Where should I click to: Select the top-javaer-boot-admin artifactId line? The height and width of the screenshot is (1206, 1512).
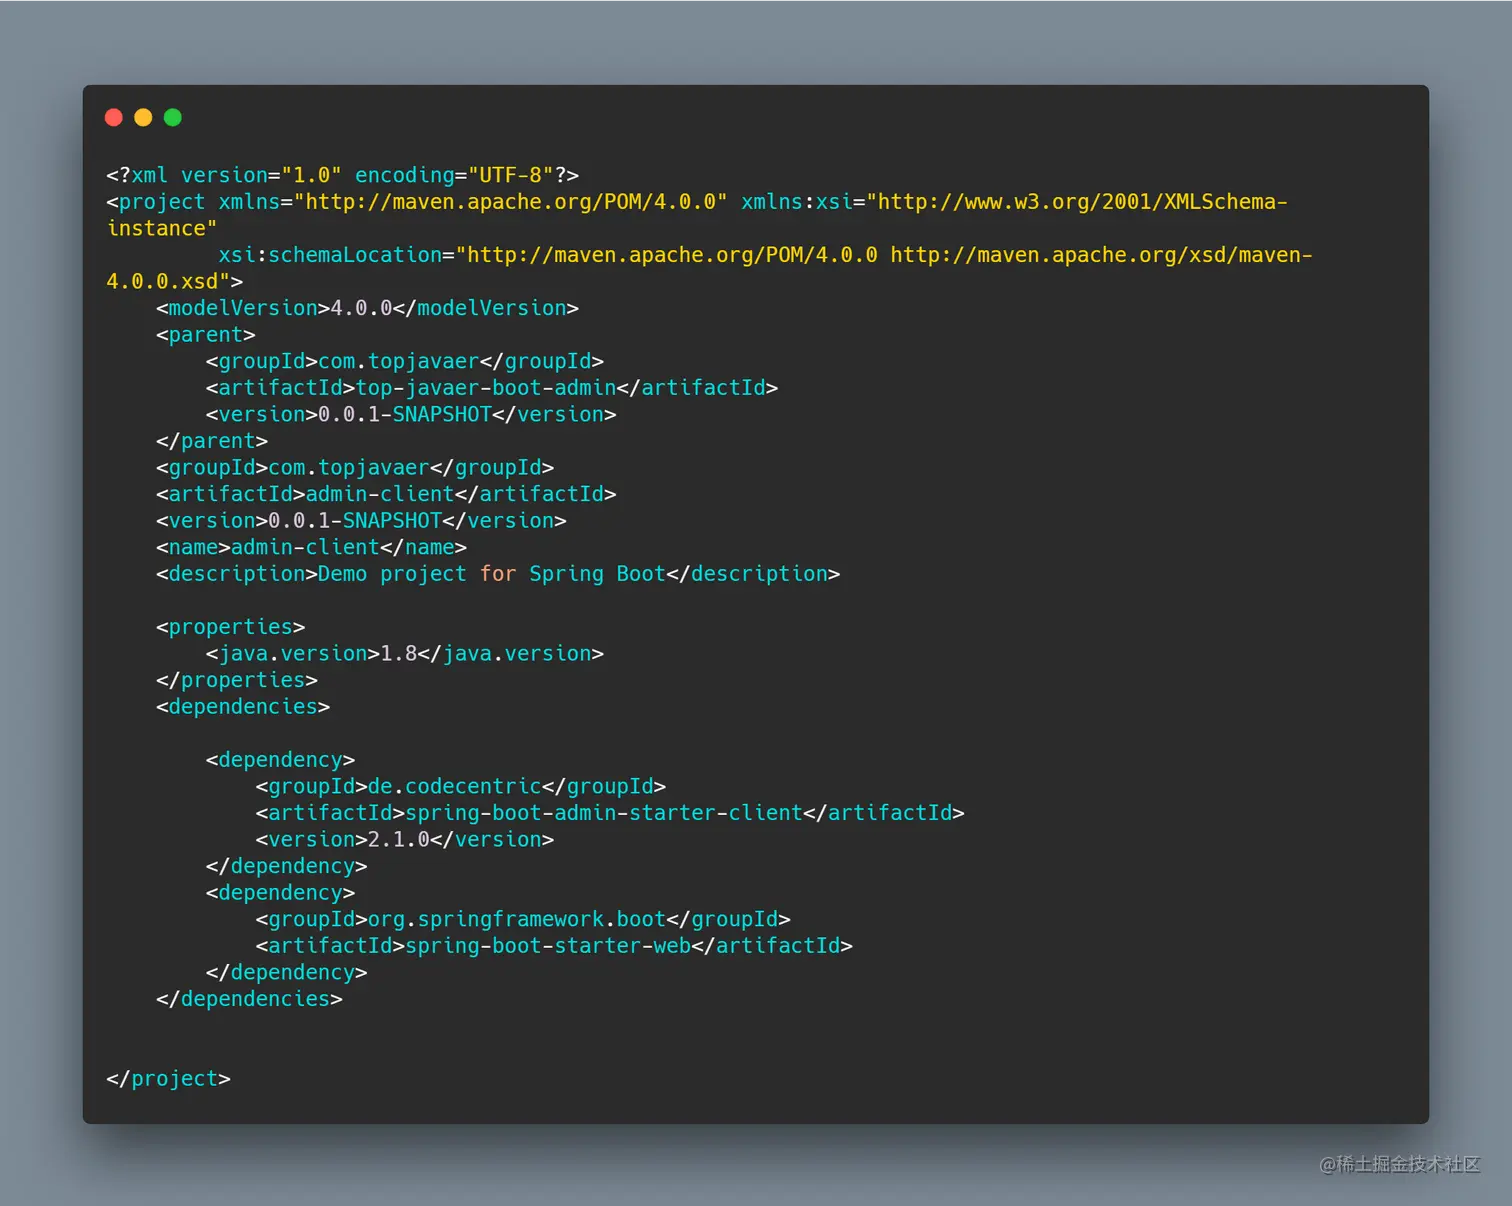[491, 388]
